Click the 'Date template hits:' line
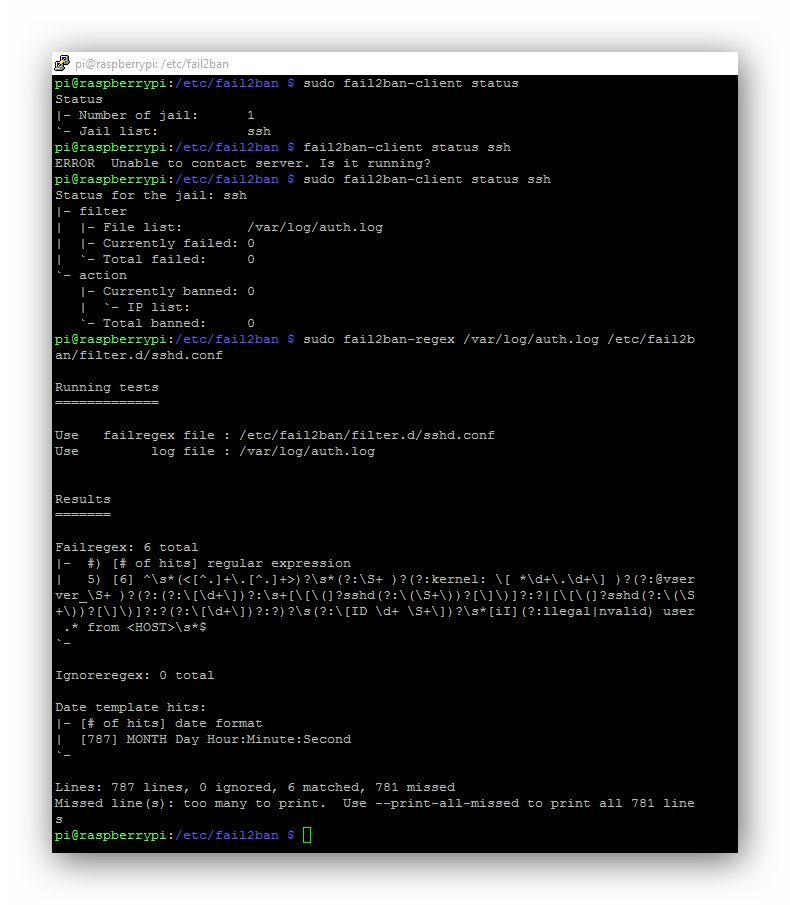Screen dimensions: 790x905 (x=130, y=708)
